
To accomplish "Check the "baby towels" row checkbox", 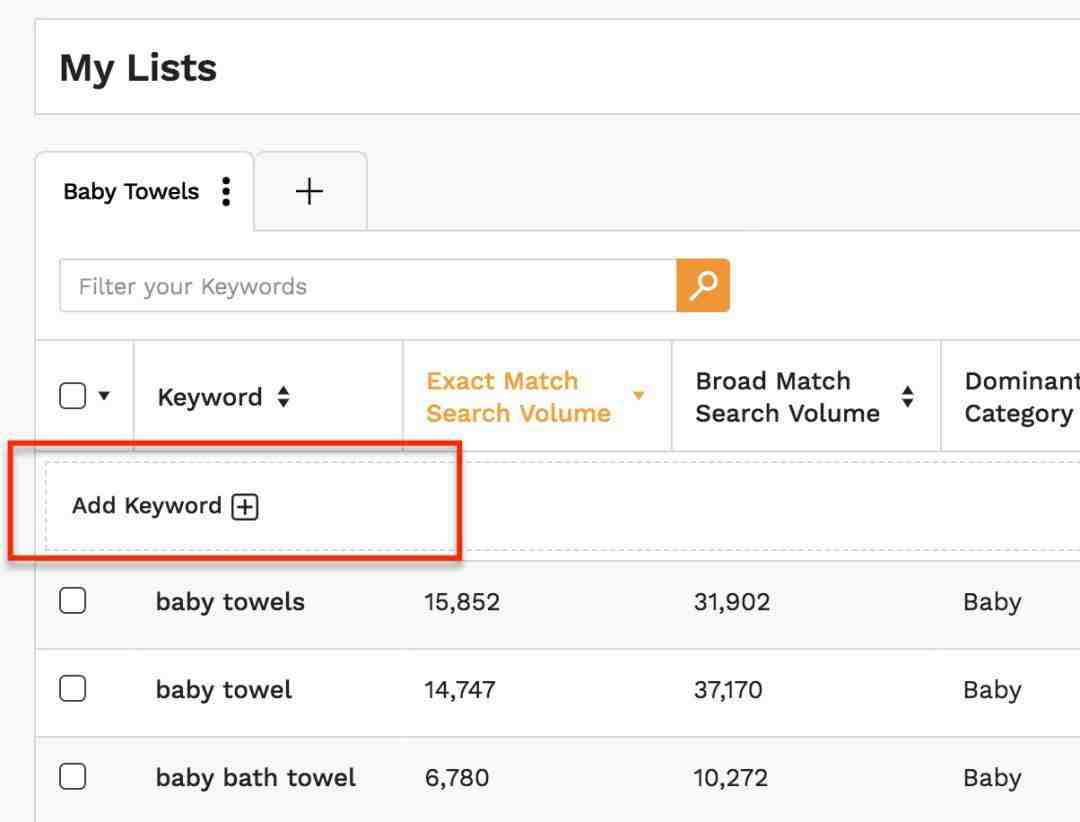I will click(73, 601).
